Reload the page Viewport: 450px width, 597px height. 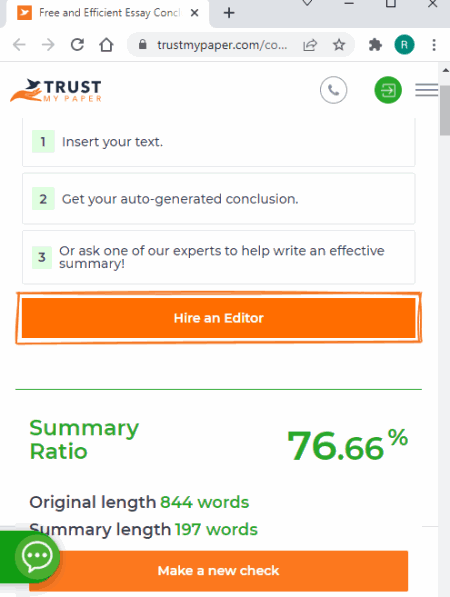click(x=77, y=45)
